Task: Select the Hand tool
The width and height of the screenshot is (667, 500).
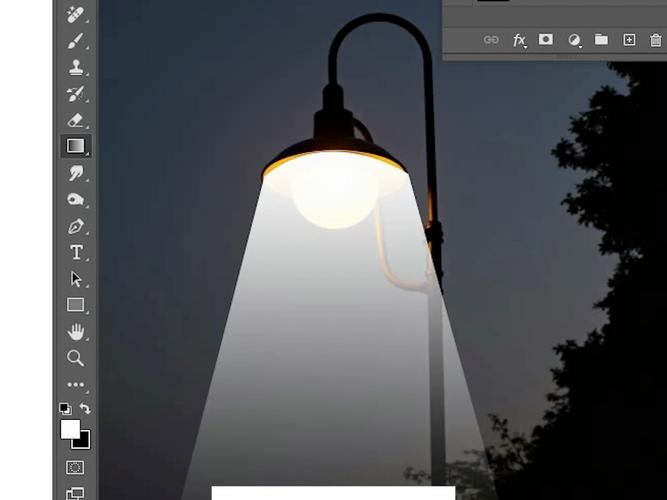Action: (75, 331)
